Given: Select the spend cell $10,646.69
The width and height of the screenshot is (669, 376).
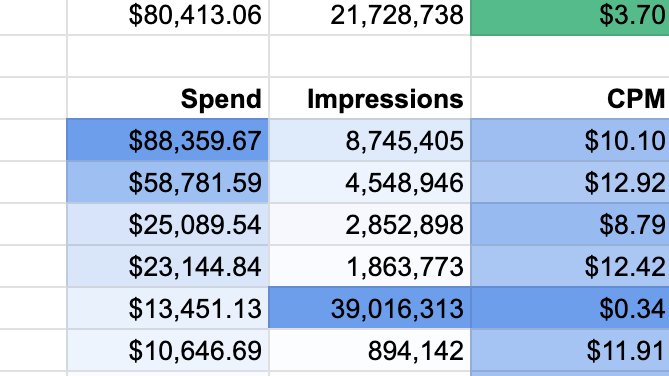Looking at the screenshot, I should tap(168, 350).
